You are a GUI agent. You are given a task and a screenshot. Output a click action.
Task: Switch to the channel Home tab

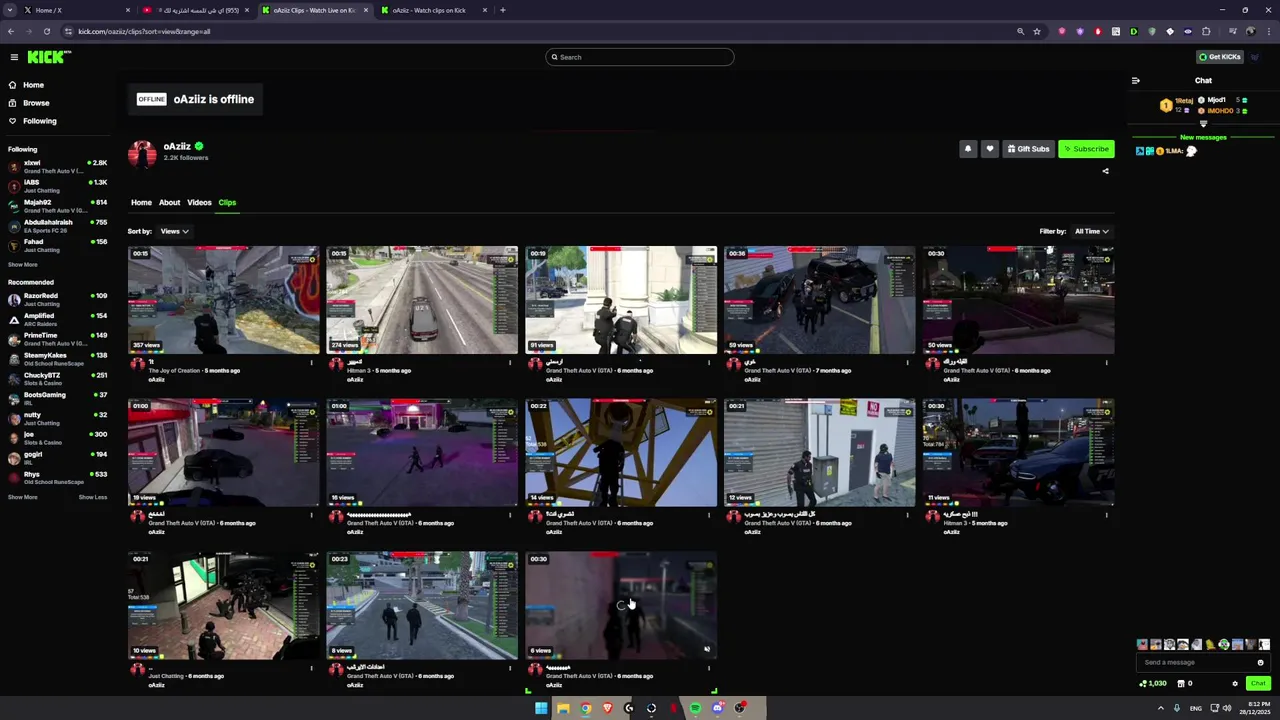coord(141,203)
